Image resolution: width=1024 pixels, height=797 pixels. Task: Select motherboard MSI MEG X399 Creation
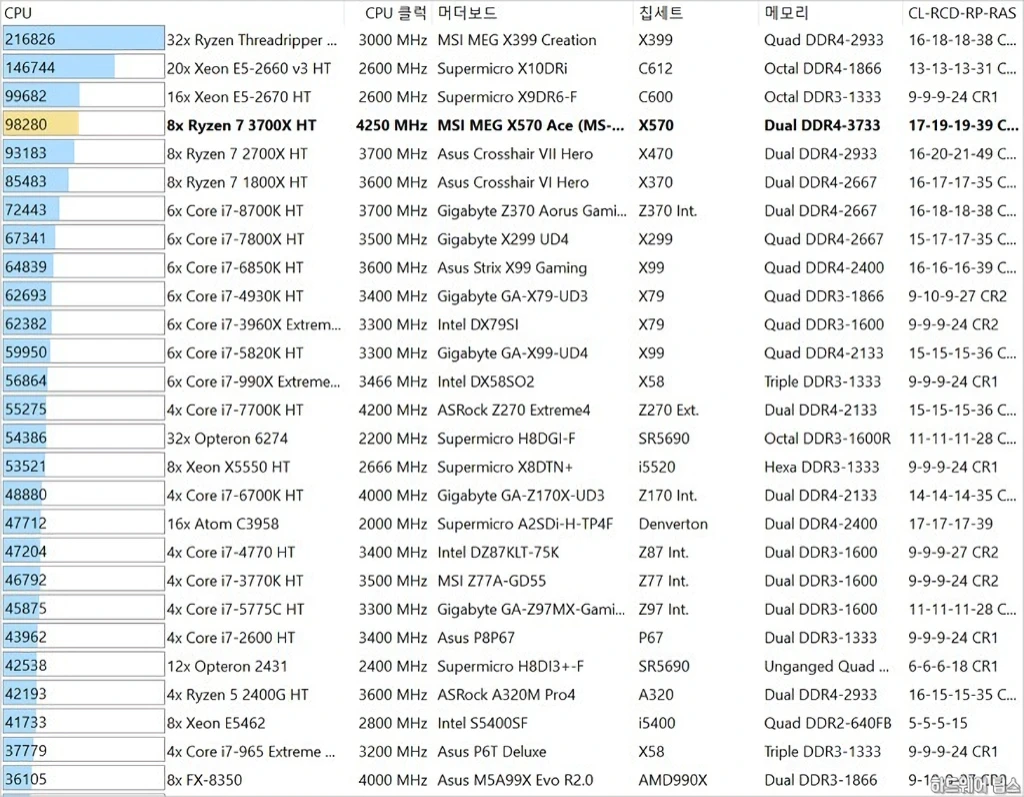click(x=517, y=40)
